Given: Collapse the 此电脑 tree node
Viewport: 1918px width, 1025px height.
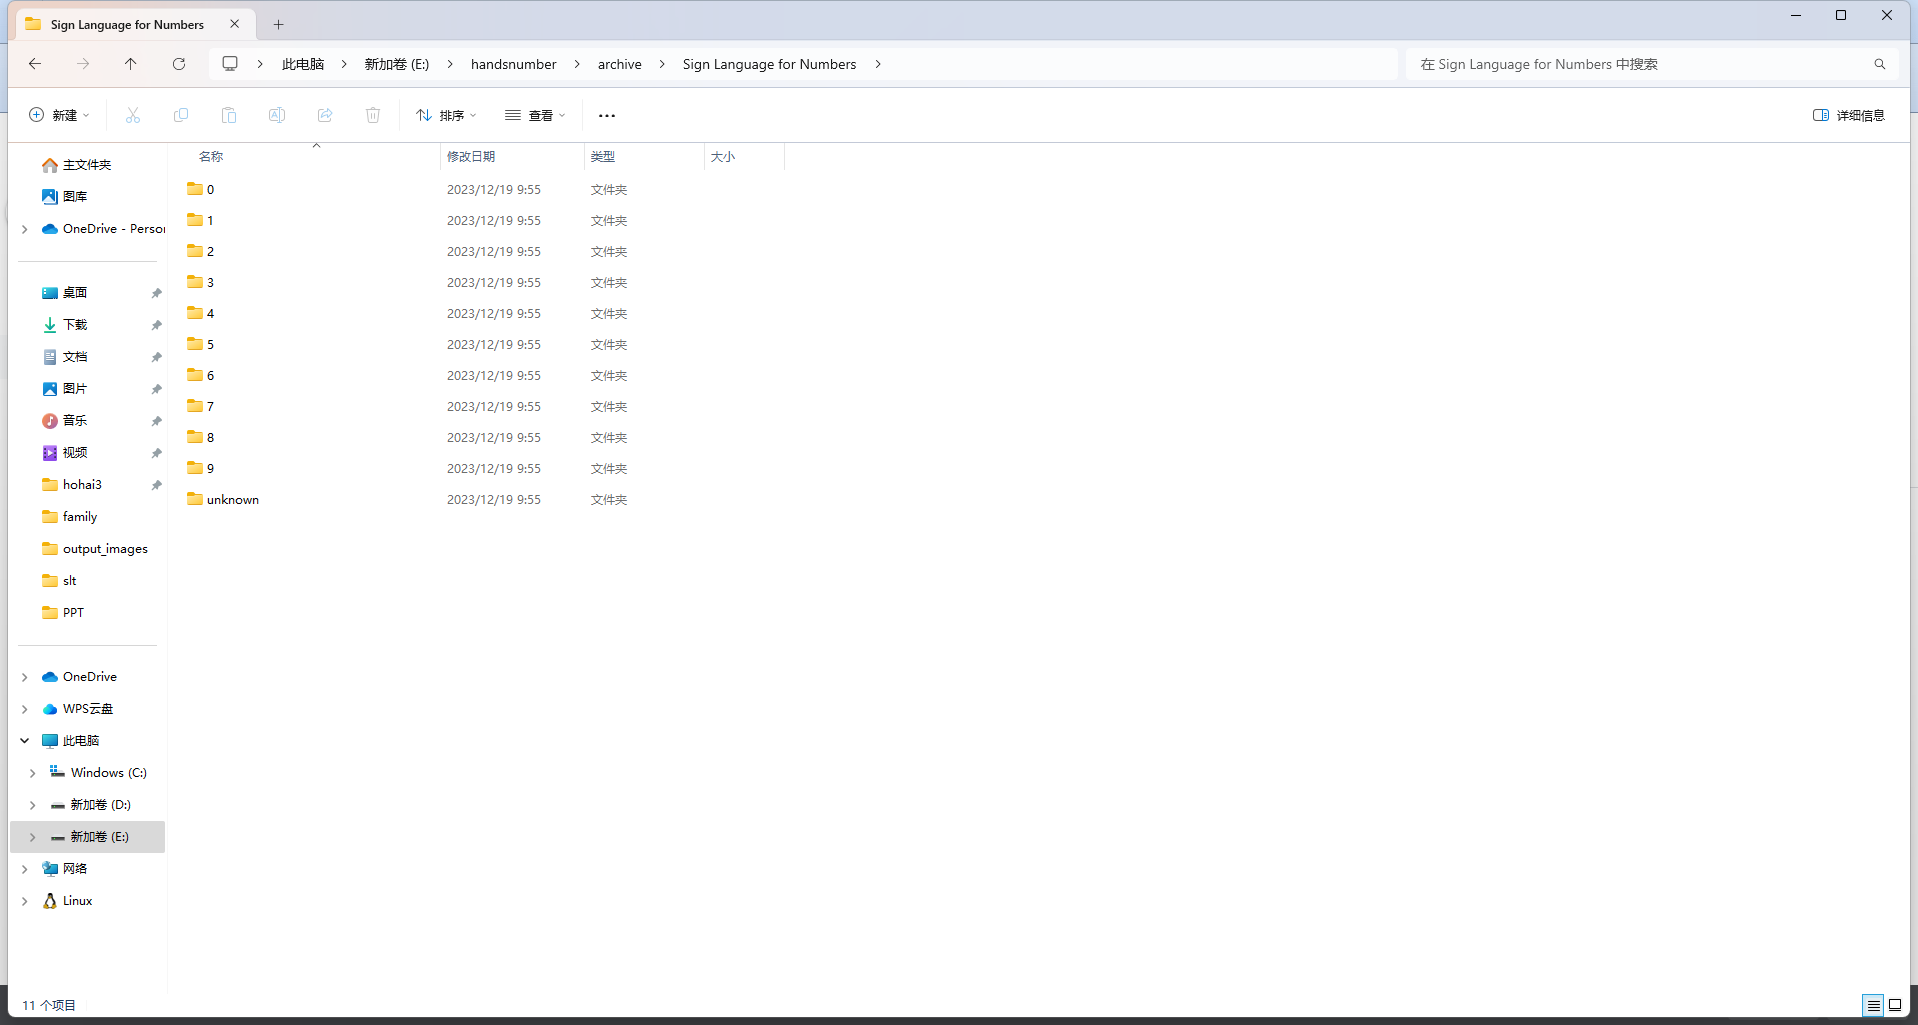Looking at the screenshot, I should 25,741.
